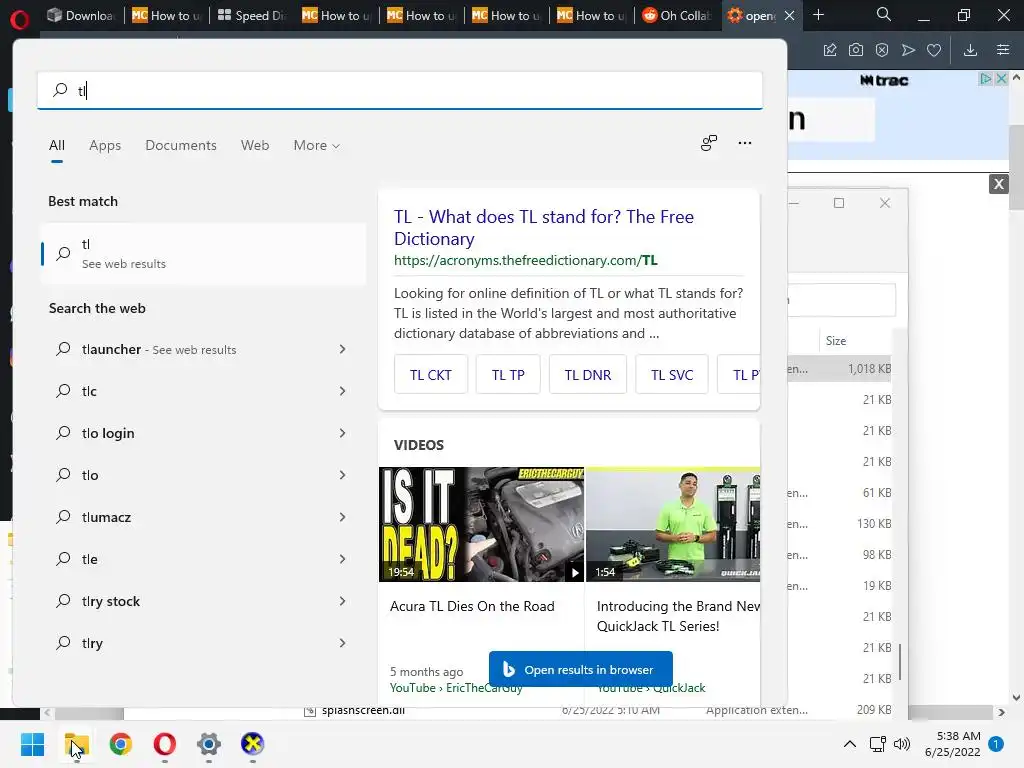
Task: Expand the tlumacz suggestion arrow
Action: [x=342, y=517]
